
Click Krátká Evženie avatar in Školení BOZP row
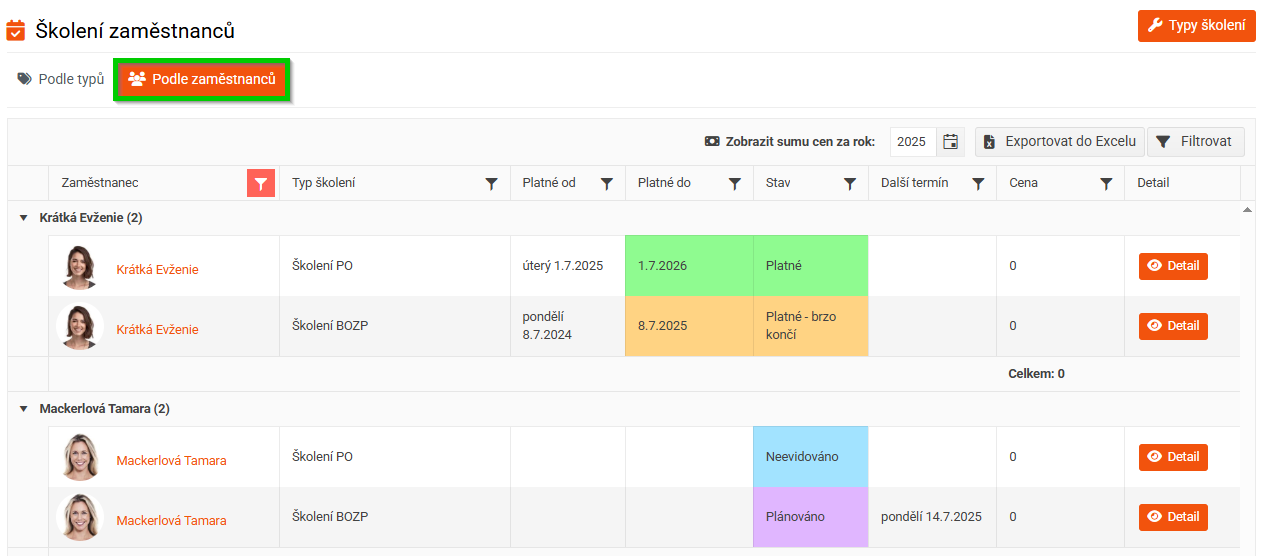point(81,327)
